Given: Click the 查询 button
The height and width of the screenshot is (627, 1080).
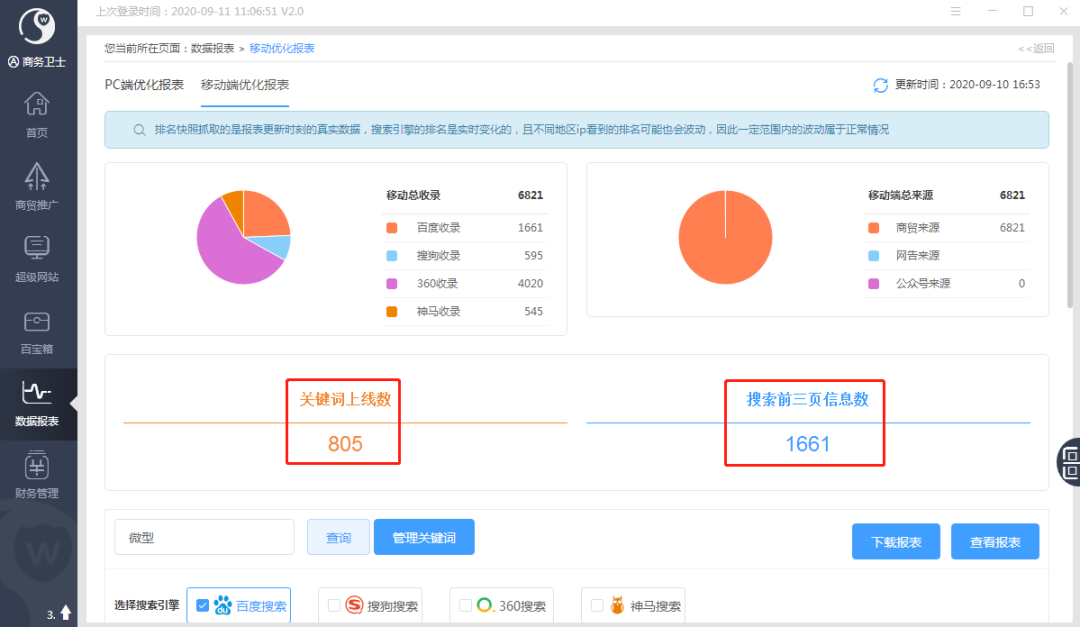Looking at the screenshot, I should 338,537.
